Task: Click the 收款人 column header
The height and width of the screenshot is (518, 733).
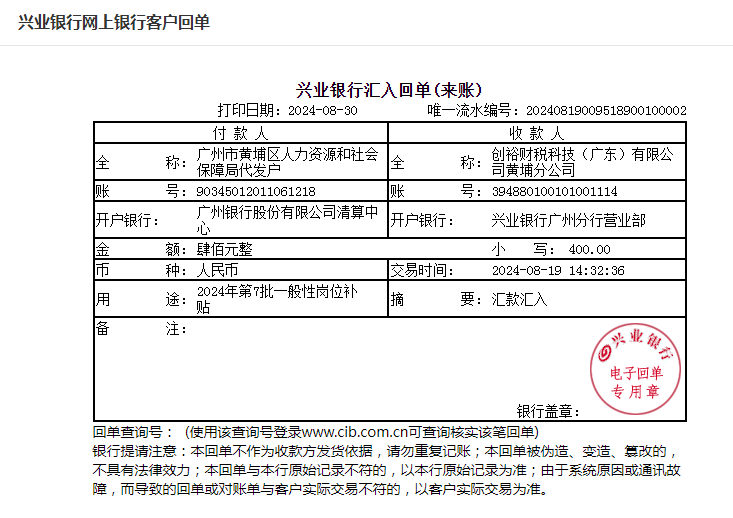Action: [537, 133]
